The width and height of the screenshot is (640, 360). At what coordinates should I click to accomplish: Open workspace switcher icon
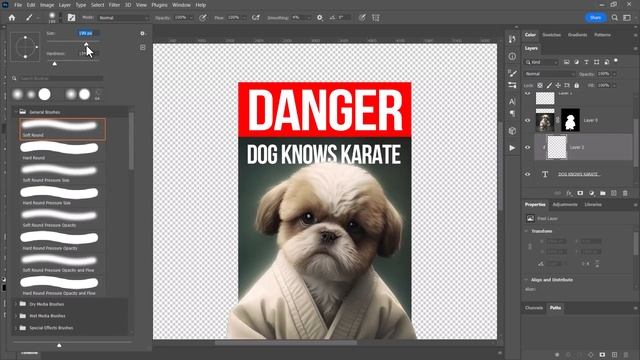(627, 18)
